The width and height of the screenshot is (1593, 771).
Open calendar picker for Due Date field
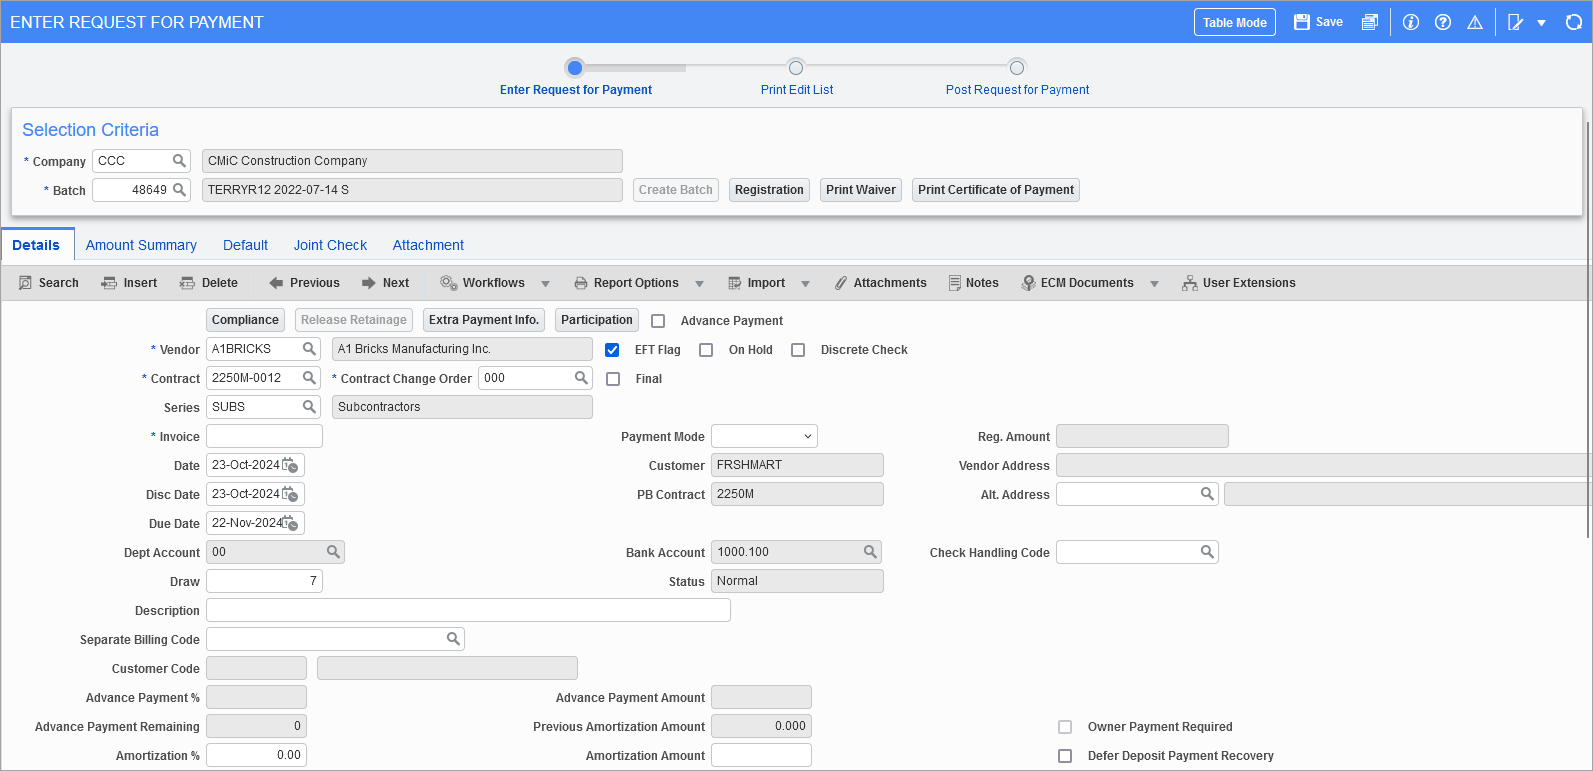coord(290,523)
